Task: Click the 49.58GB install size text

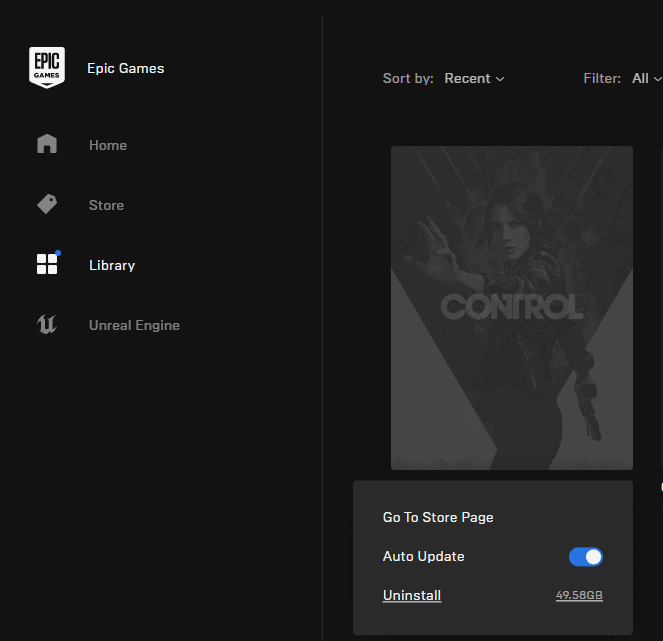Action: pos(579,595)
